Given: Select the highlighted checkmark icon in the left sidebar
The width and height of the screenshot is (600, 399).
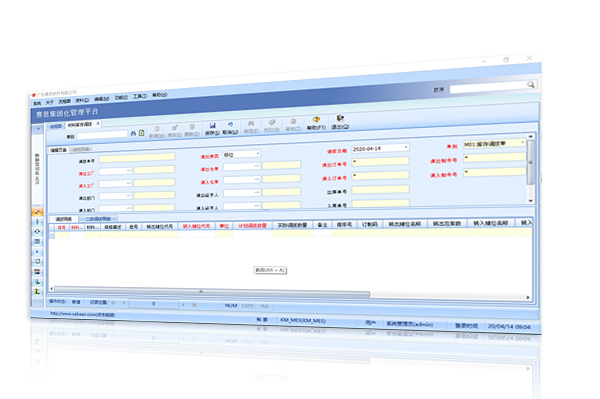Looking at the screenshot, I should click(37, 212).
